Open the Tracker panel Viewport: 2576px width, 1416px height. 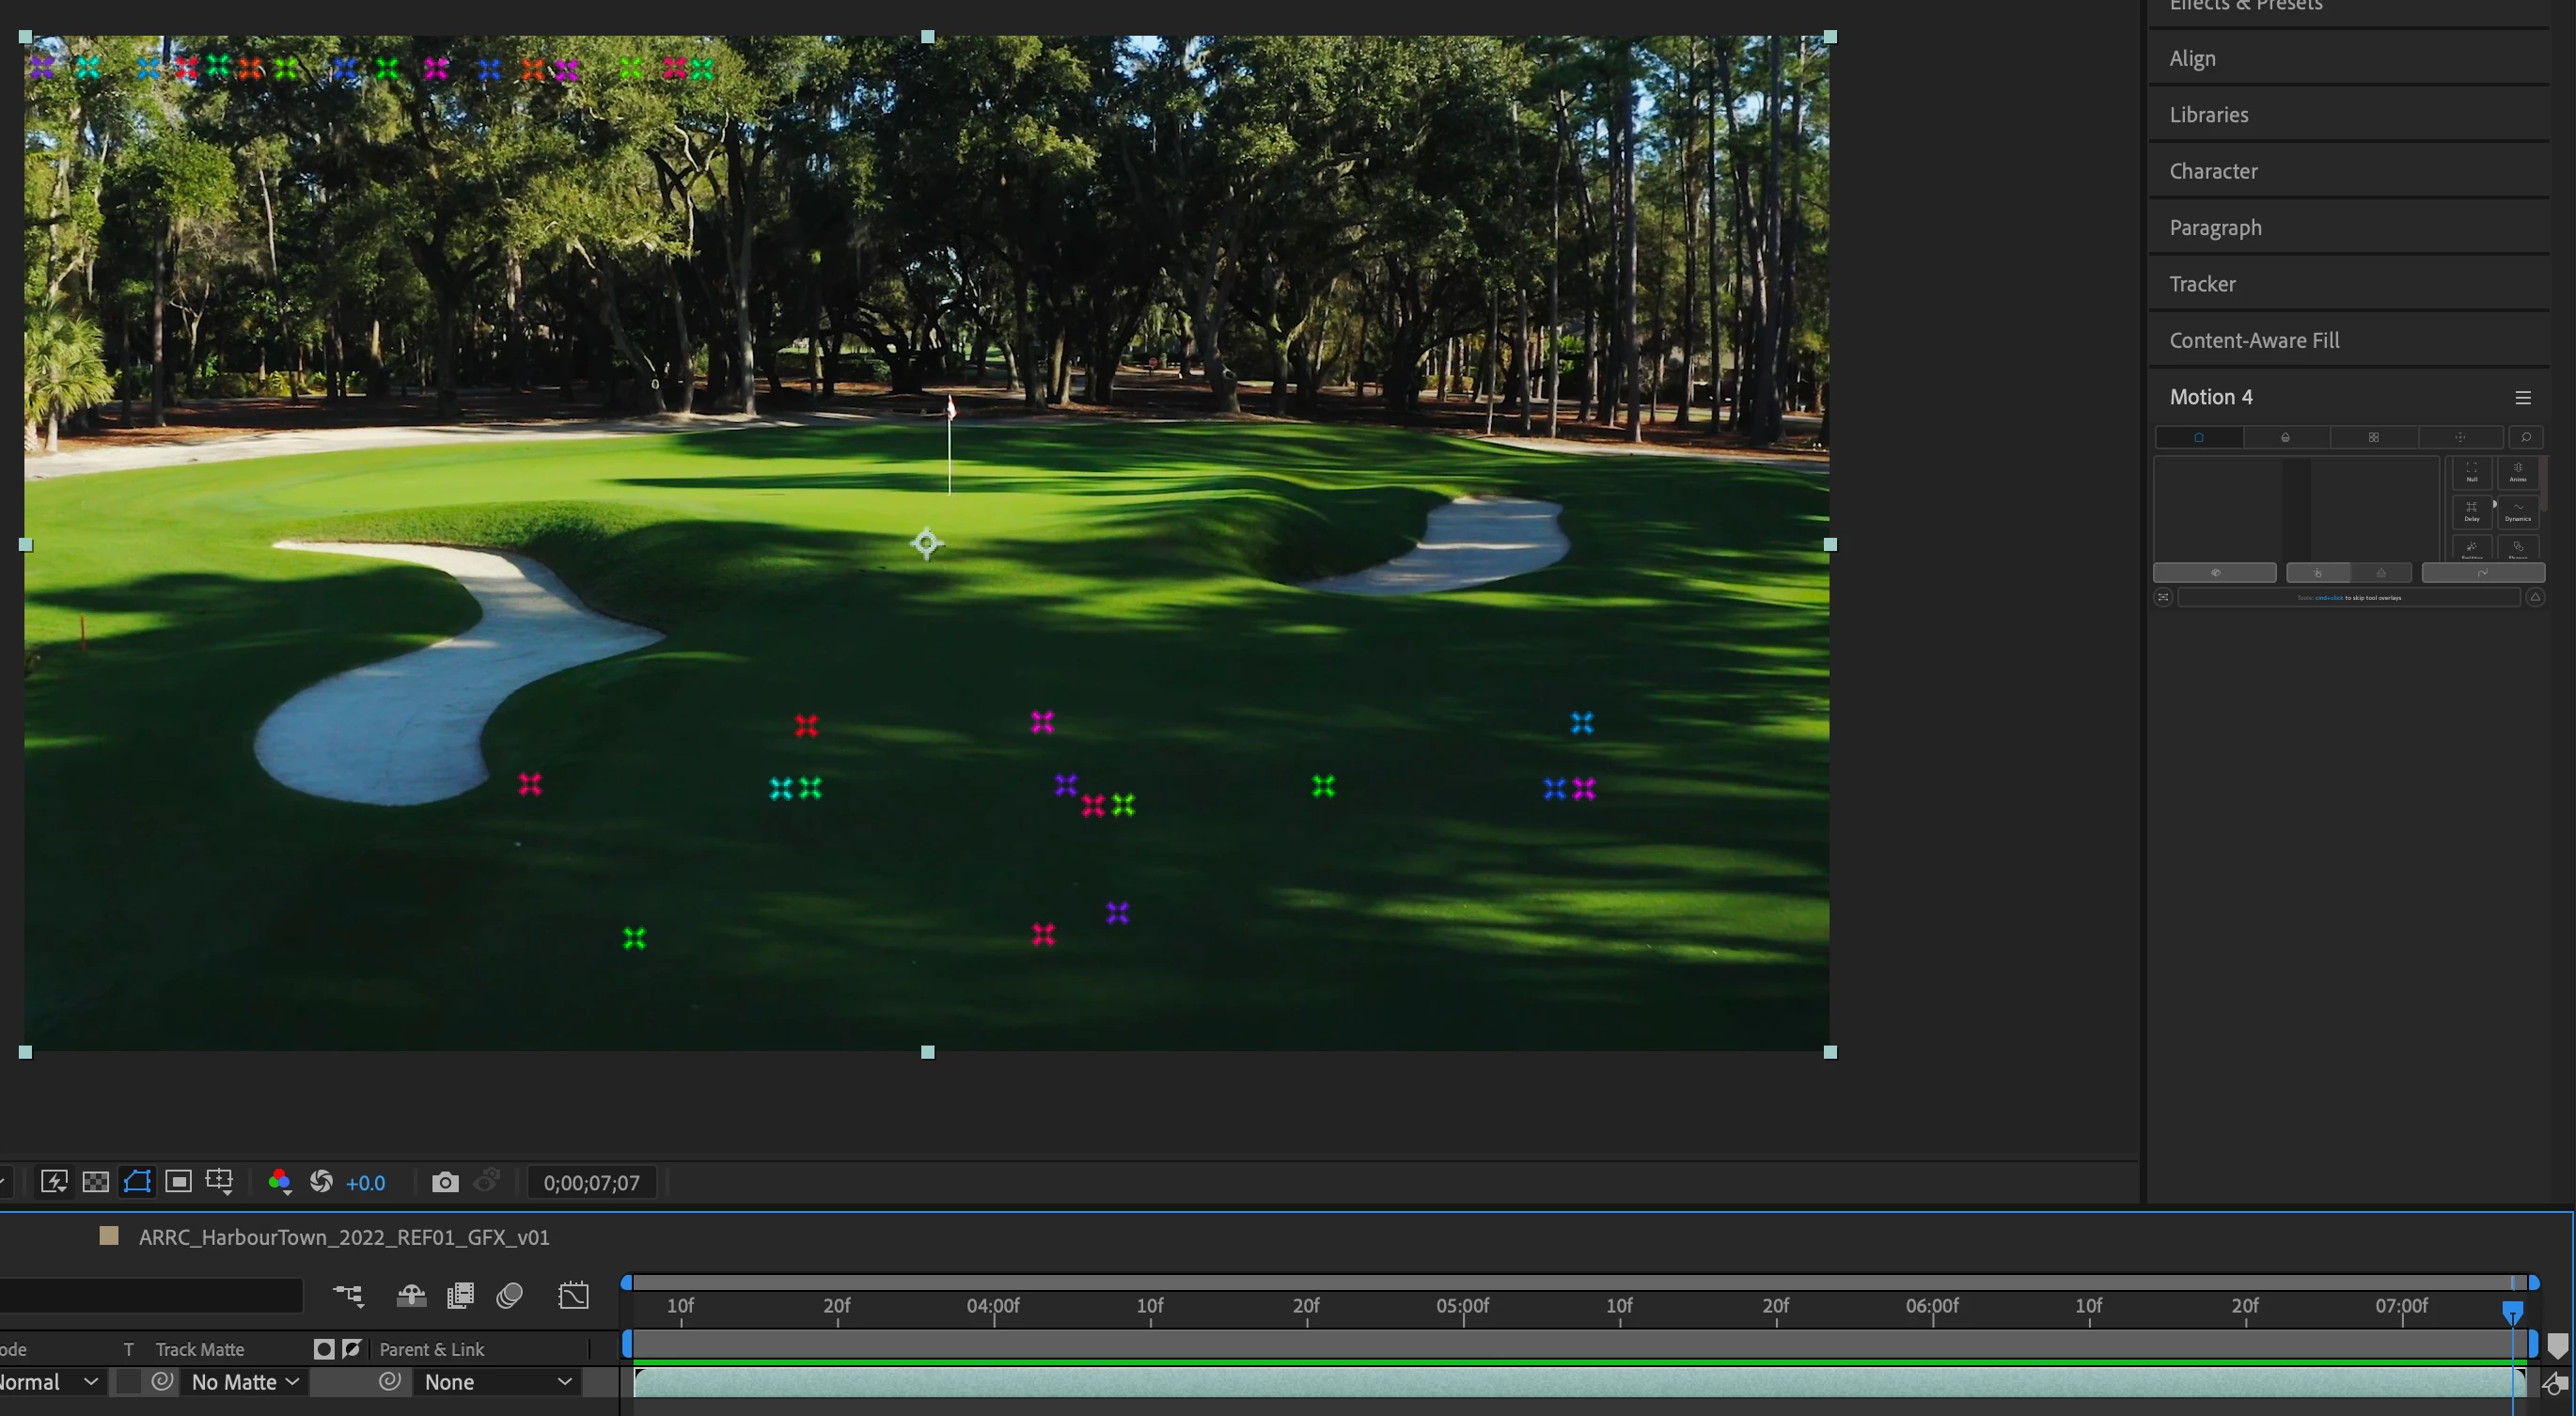pyautogui.click(x=2202, y=284)
